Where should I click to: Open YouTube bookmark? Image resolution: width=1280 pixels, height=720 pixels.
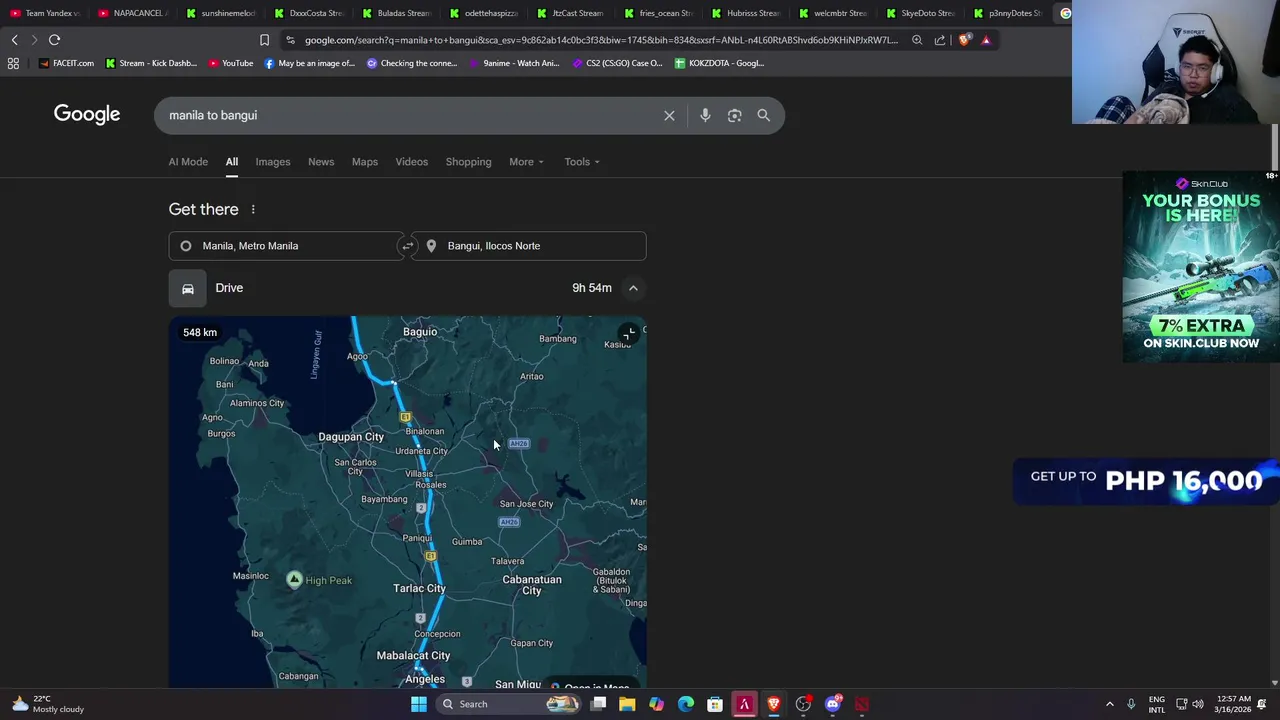(x=231, y=63)
